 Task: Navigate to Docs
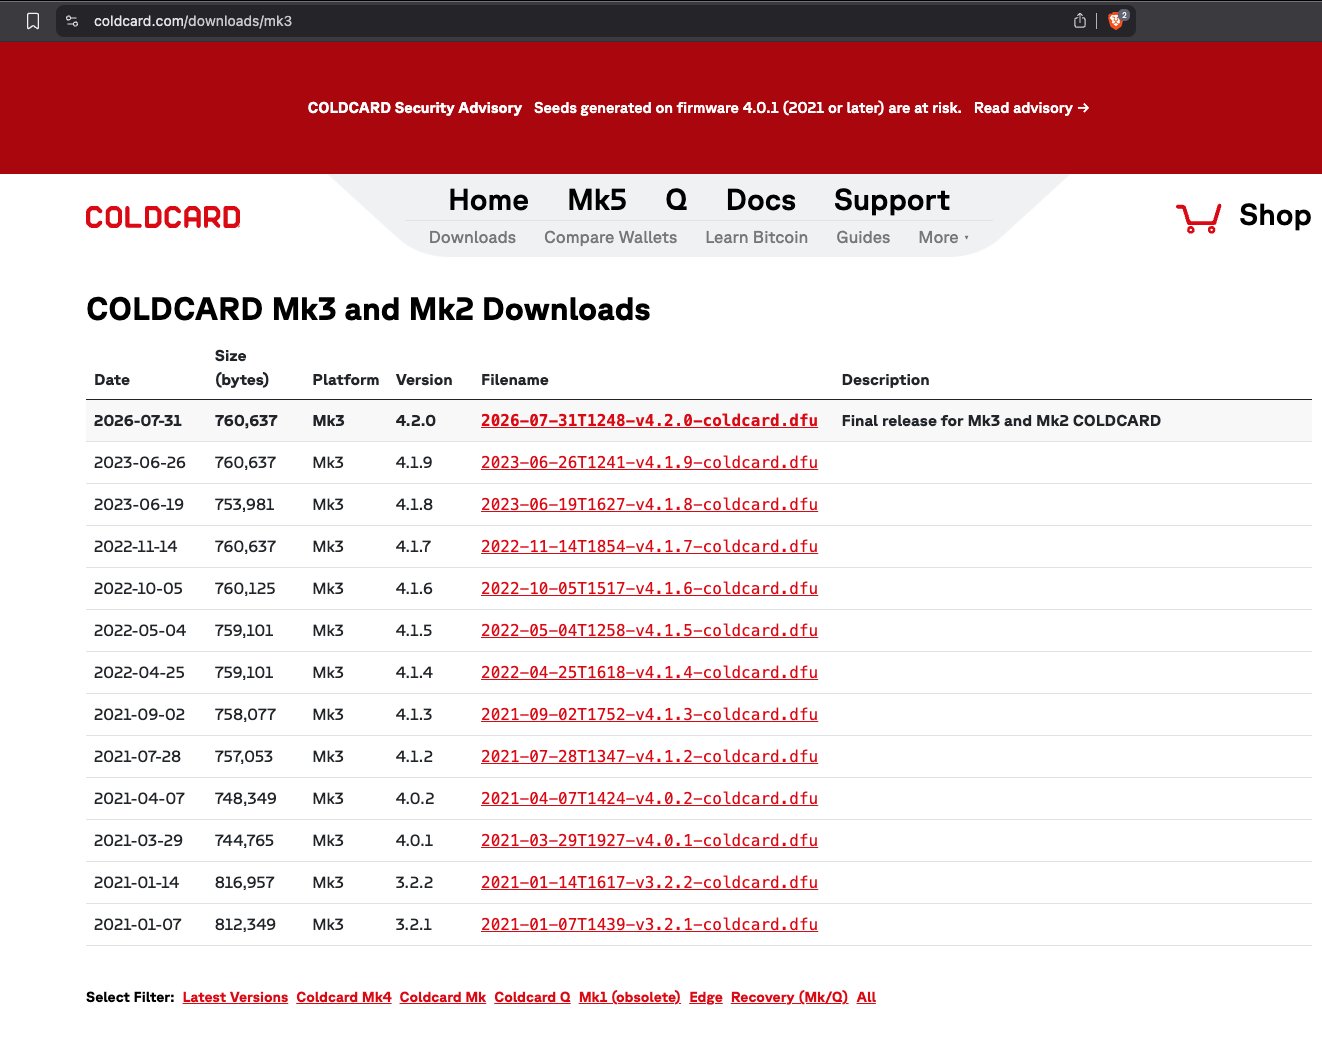point(761,200)
